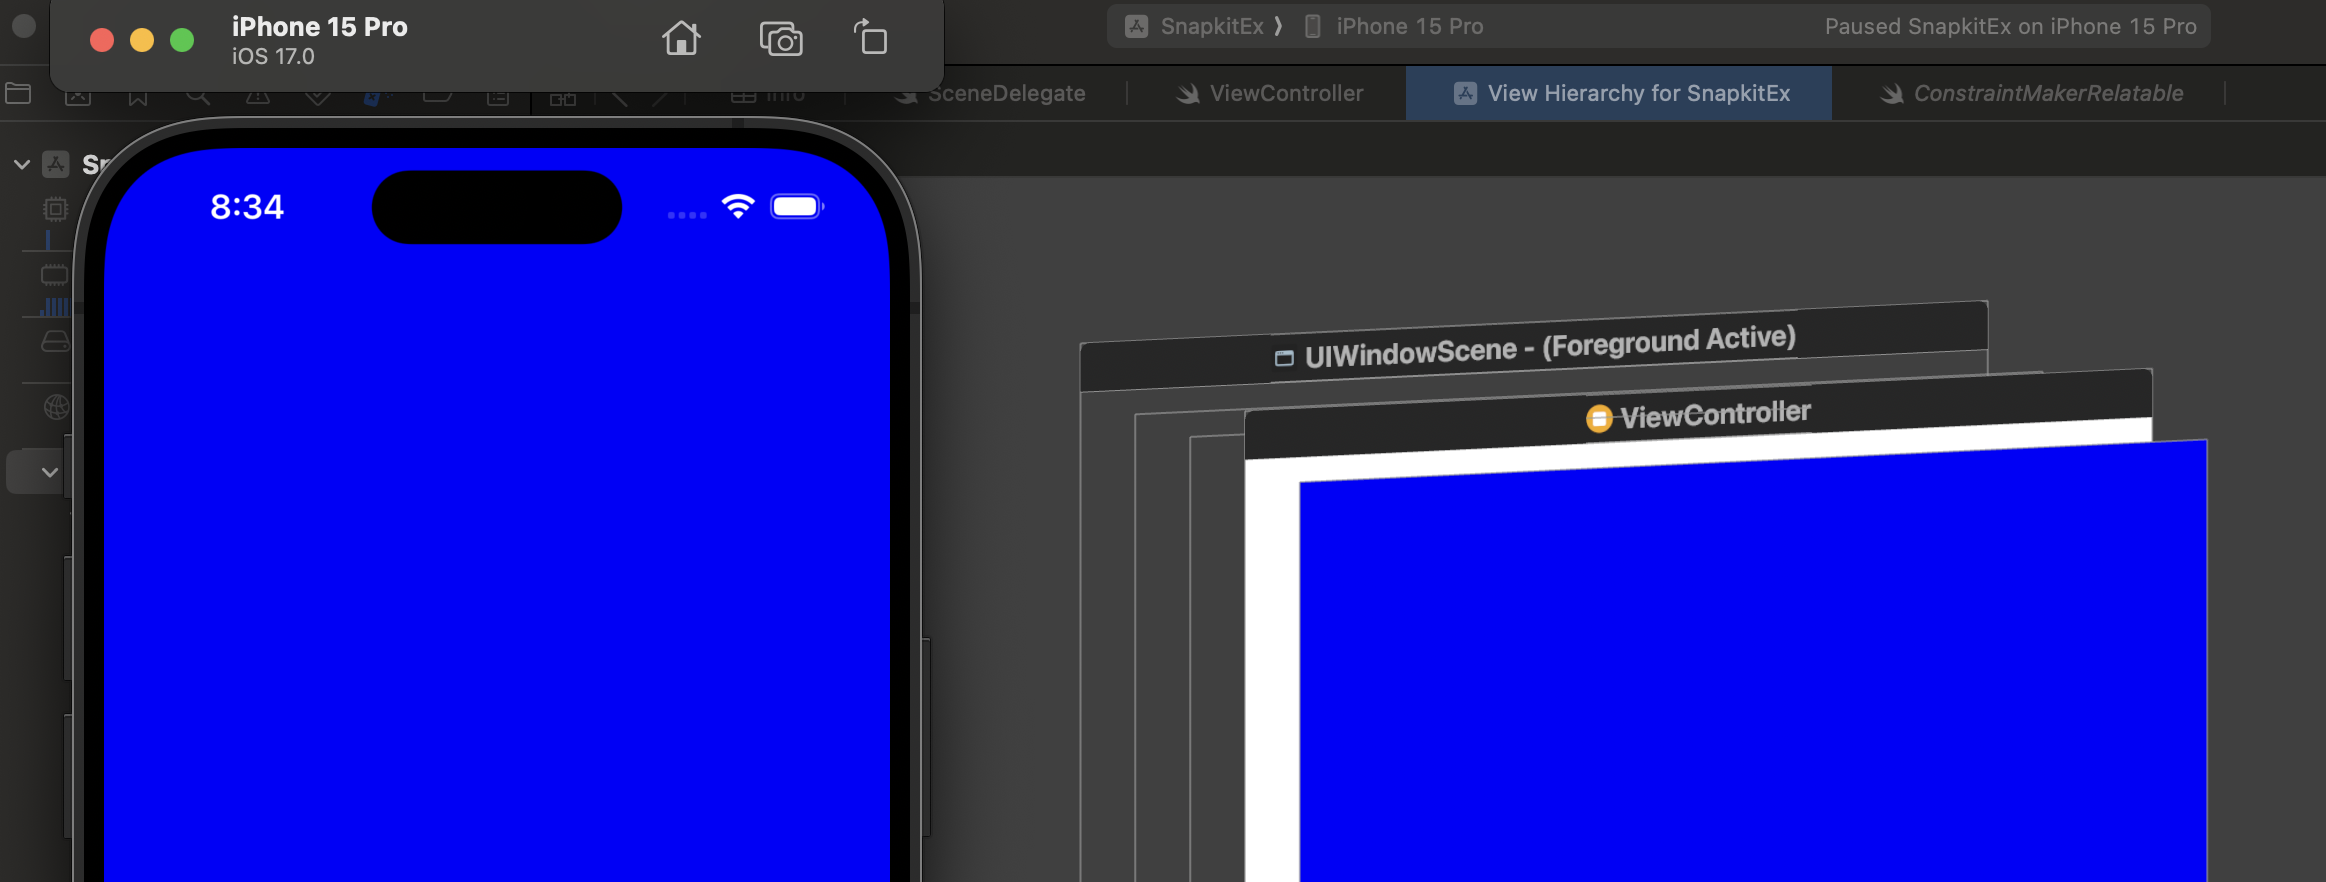Select the white view behind the blue view
The width and height of the screenshot is (2326, 882).
click(1271, 670)
